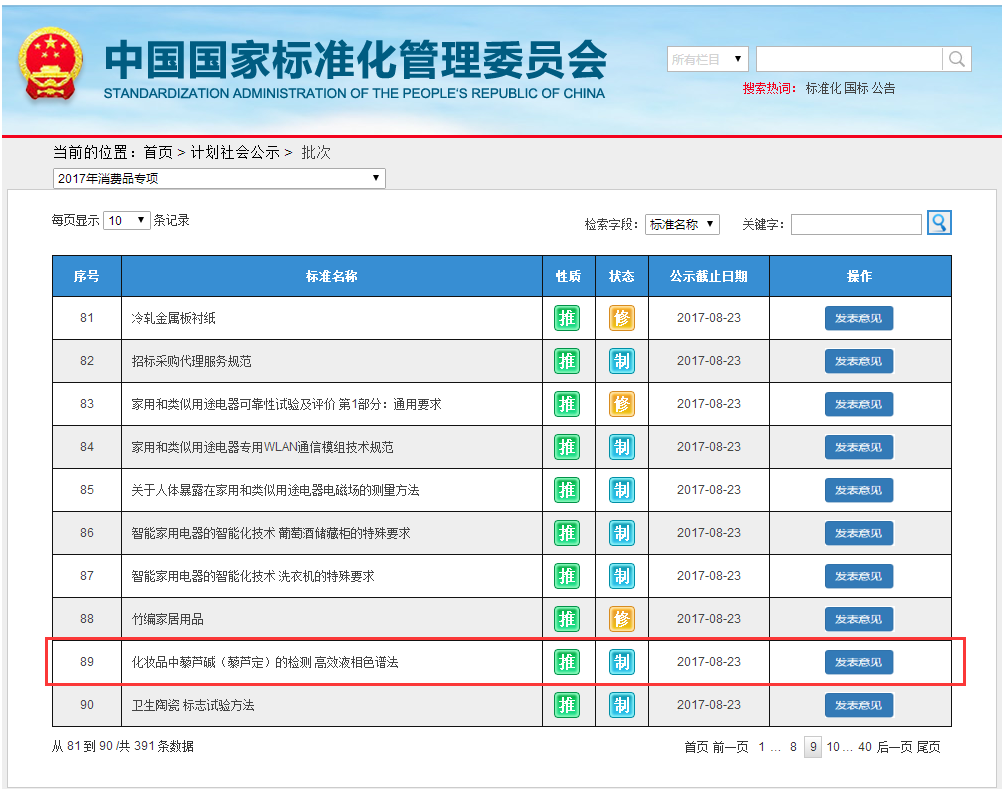Screen dimensions: 1003x789
Task: Click 发表意见 button for row 89
Action: (x=859, y=662)
